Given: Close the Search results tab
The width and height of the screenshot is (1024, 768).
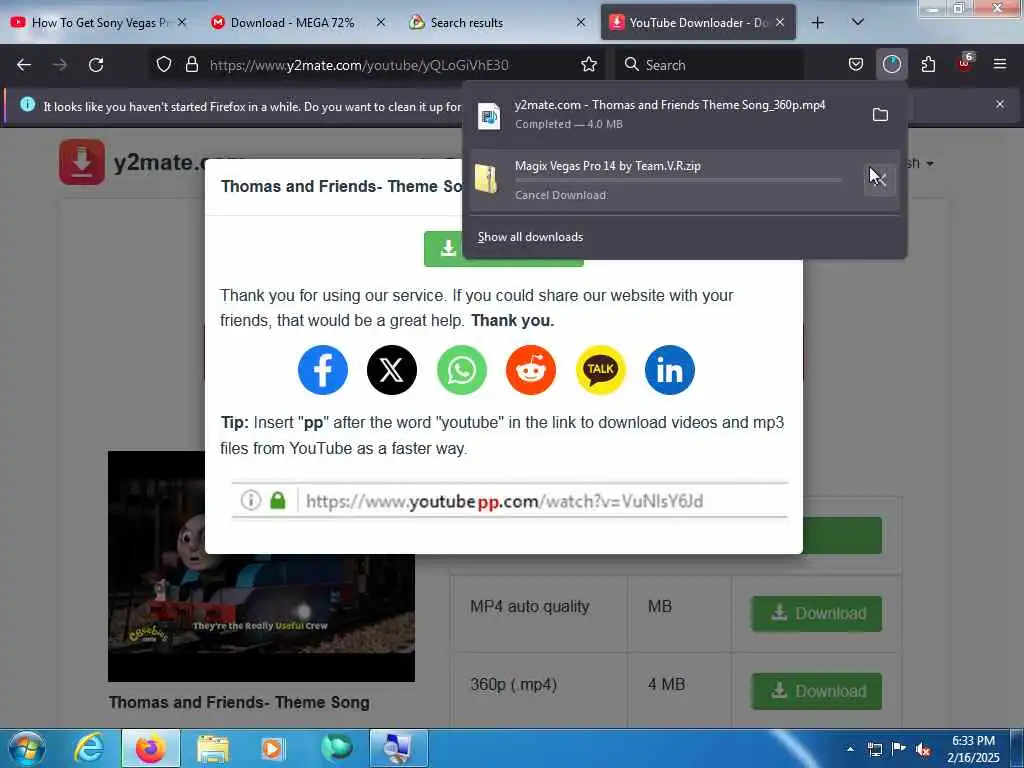Looking at the screenshot, I should 581,22.
